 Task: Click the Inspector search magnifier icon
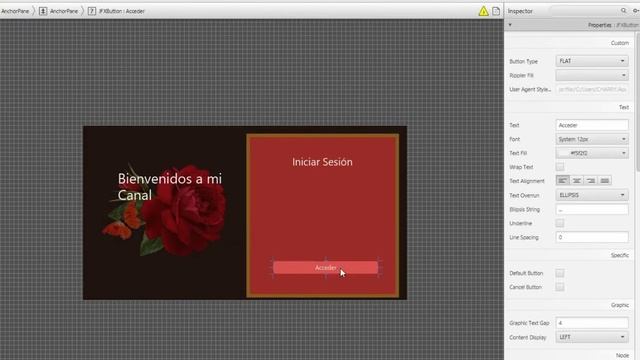623,11
